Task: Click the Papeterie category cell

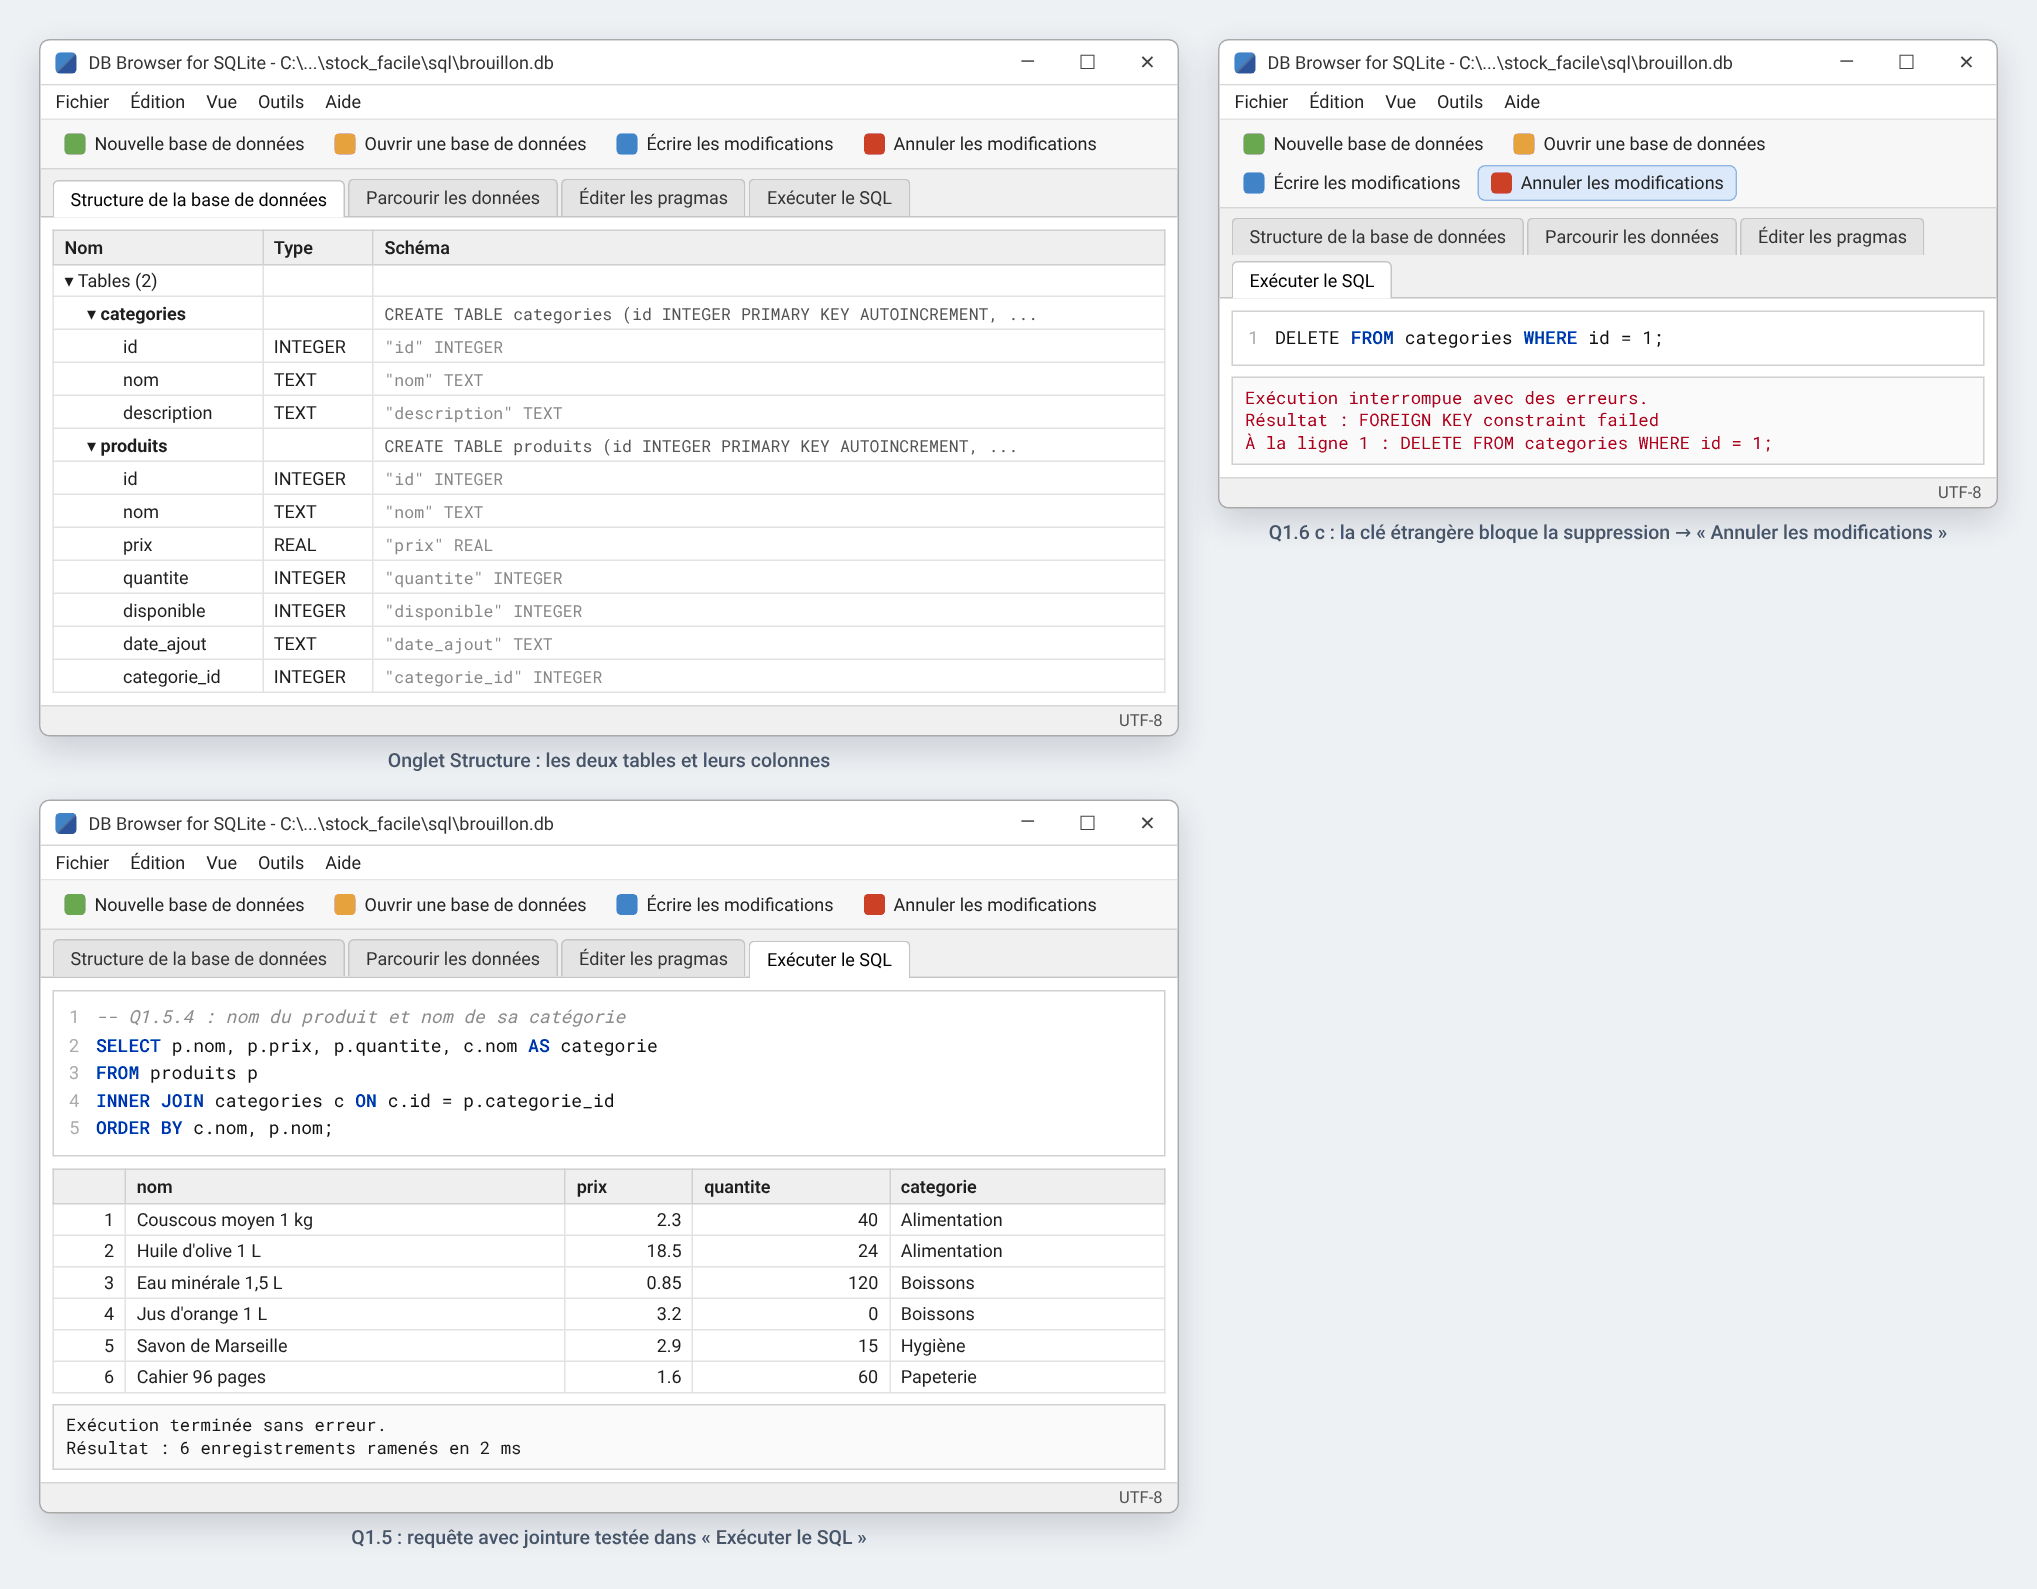Action: (x=1026, y=1377)
